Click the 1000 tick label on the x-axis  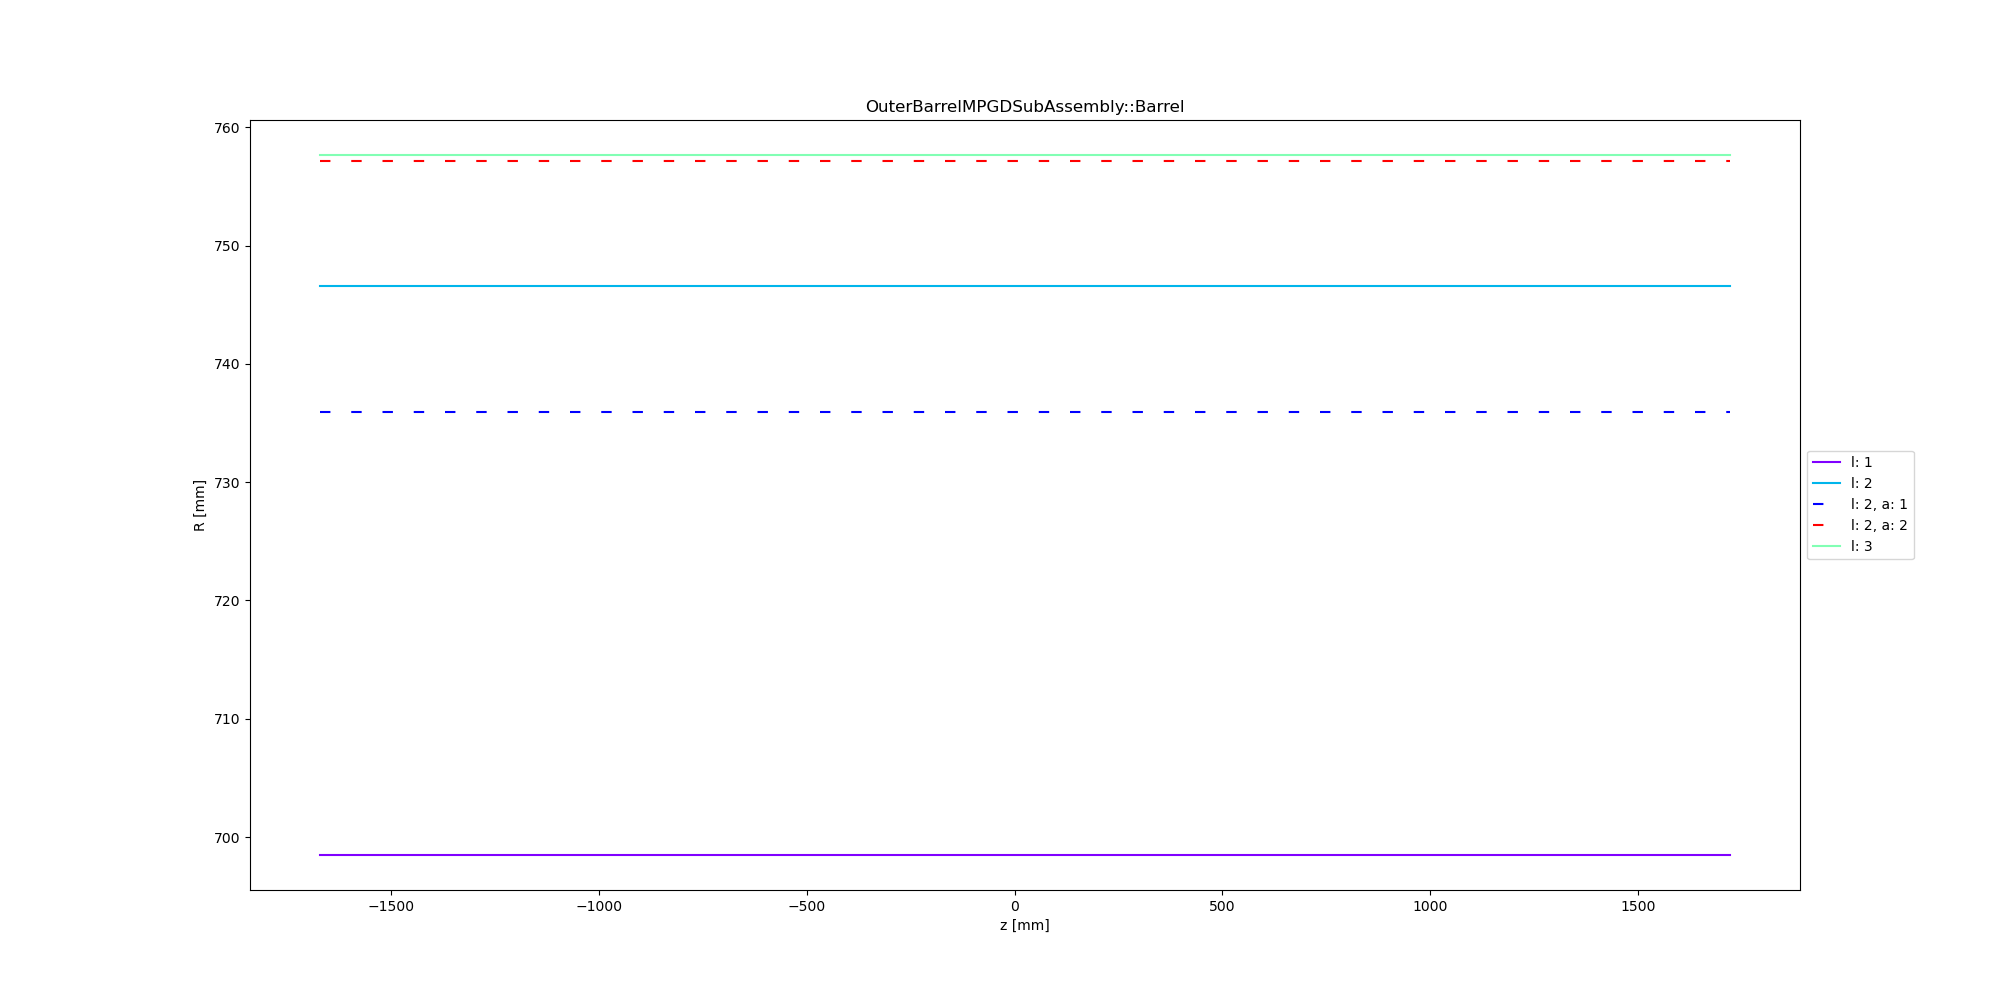click(1430, 906)
